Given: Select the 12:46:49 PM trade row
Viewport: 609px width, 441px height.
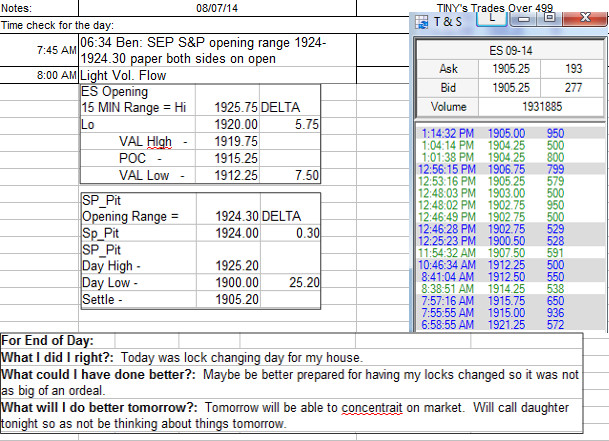Looking at the screenshot, I should (510, 217).
